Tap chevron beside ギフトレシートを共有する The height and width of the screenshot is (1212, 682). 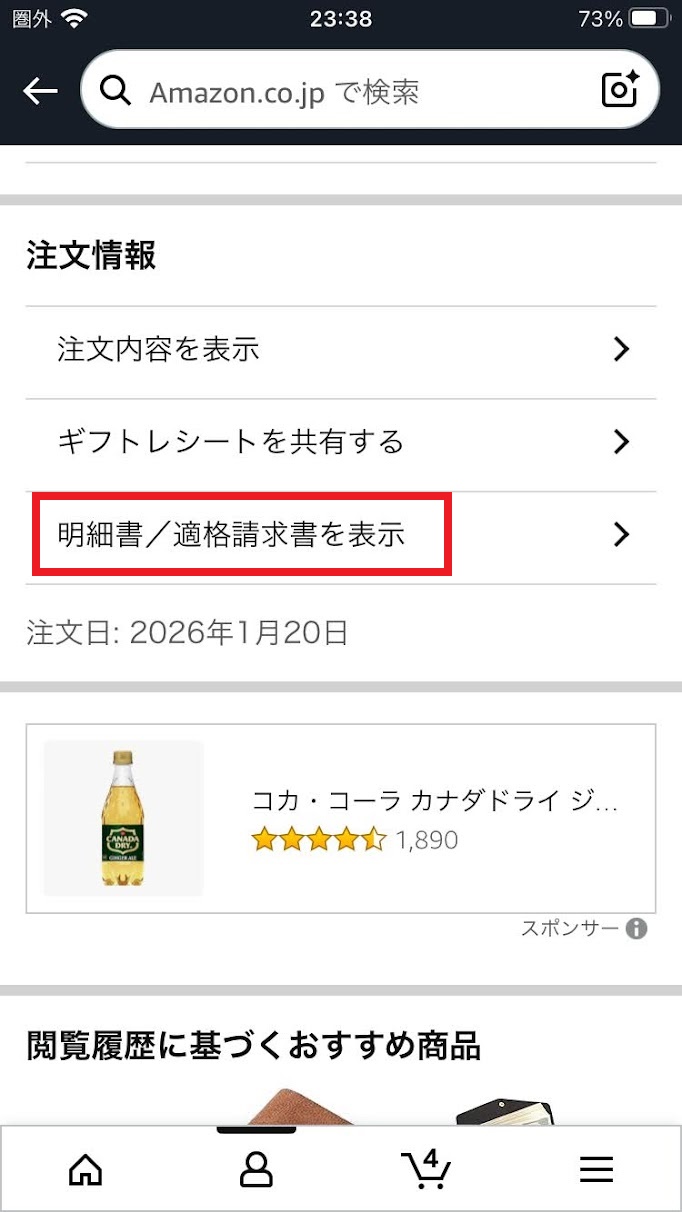(x=621, y=441)
